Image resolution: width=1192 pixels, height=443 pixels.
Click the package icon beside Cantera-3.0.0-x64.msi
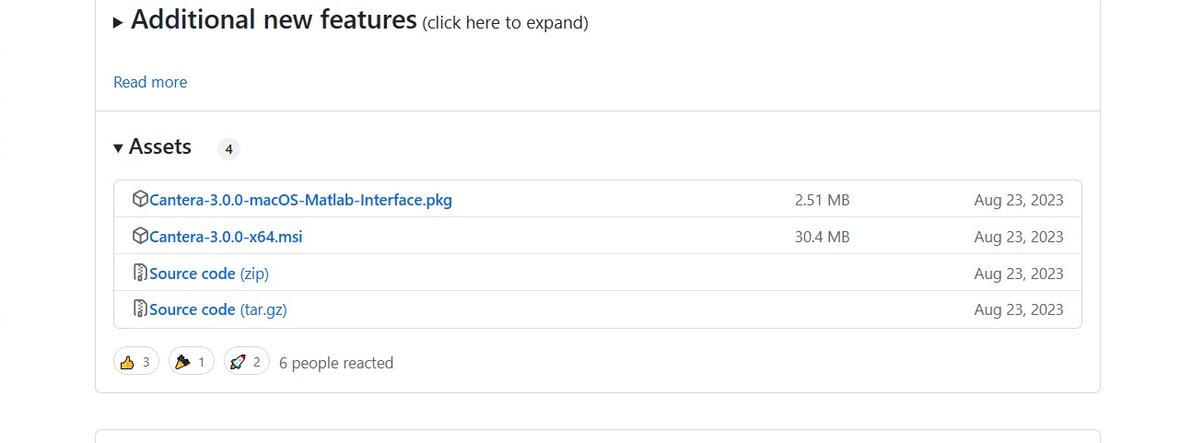tap(140, 236)
